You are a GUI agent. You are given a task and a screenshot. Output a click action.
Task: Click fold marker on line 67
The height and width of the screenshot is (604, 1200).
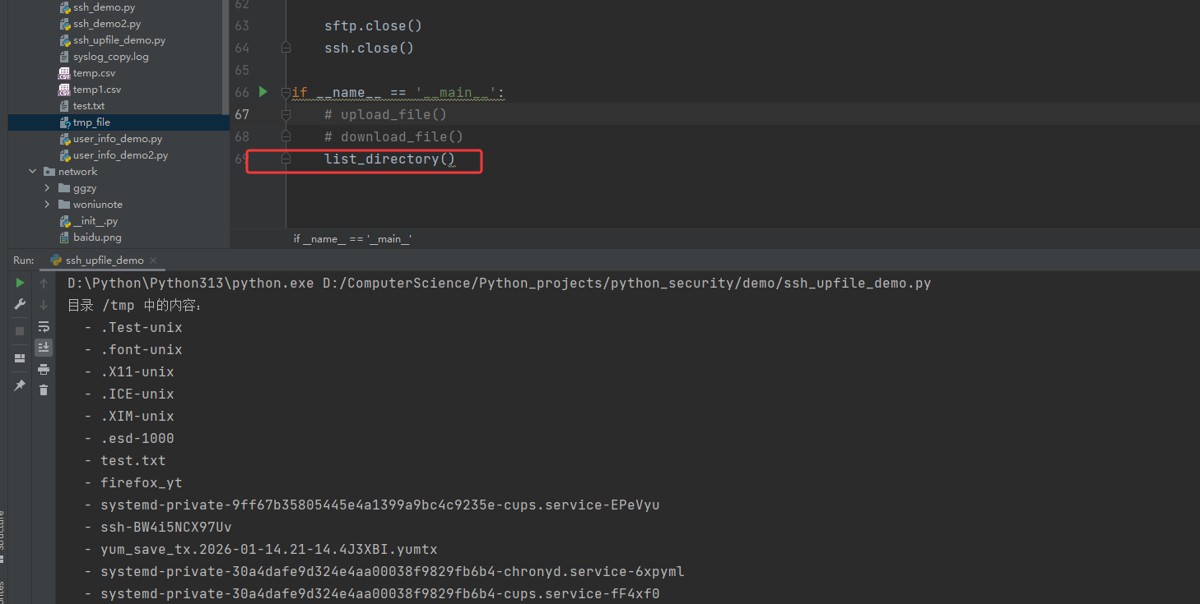pos(286,114)
